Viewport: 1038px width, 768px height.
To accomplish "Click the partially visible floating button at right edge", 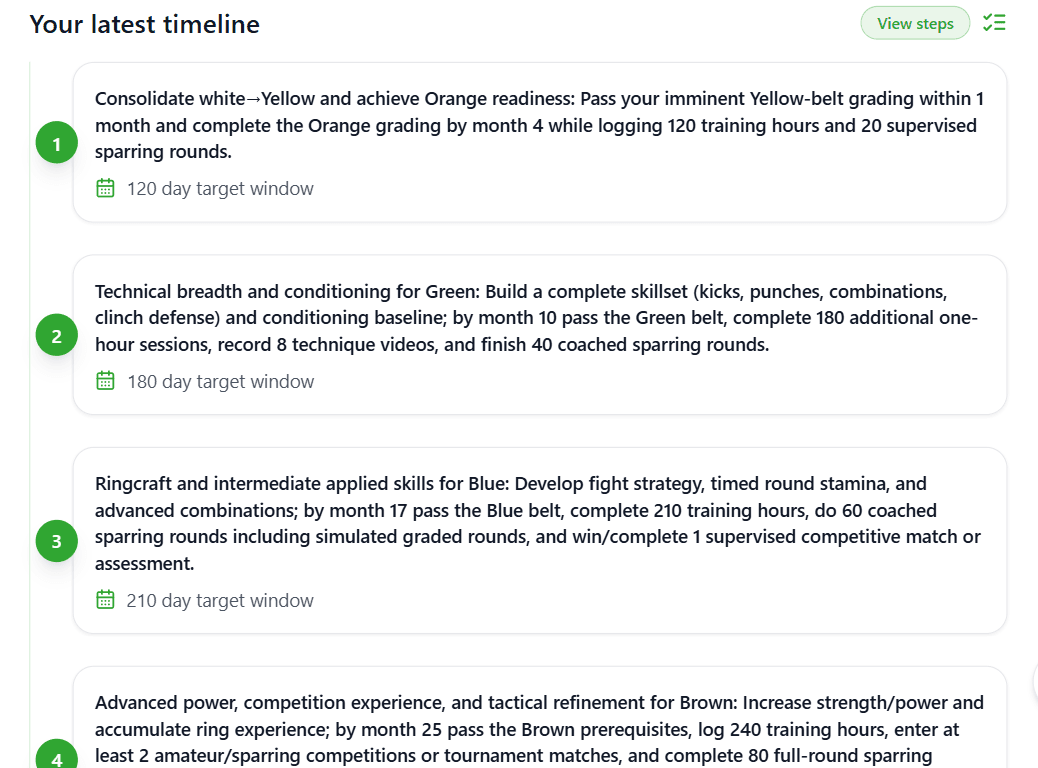I will click(x=1034, y=682).
